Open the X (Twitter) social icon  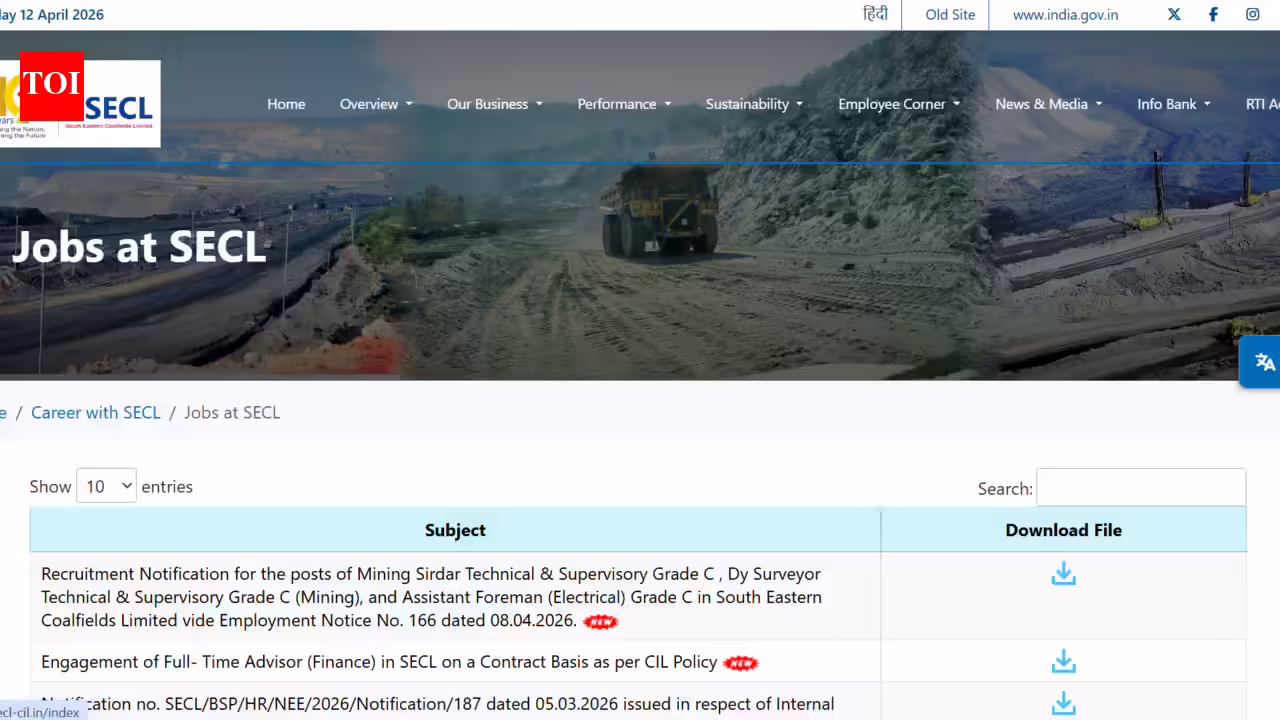tap(1174, 14)
